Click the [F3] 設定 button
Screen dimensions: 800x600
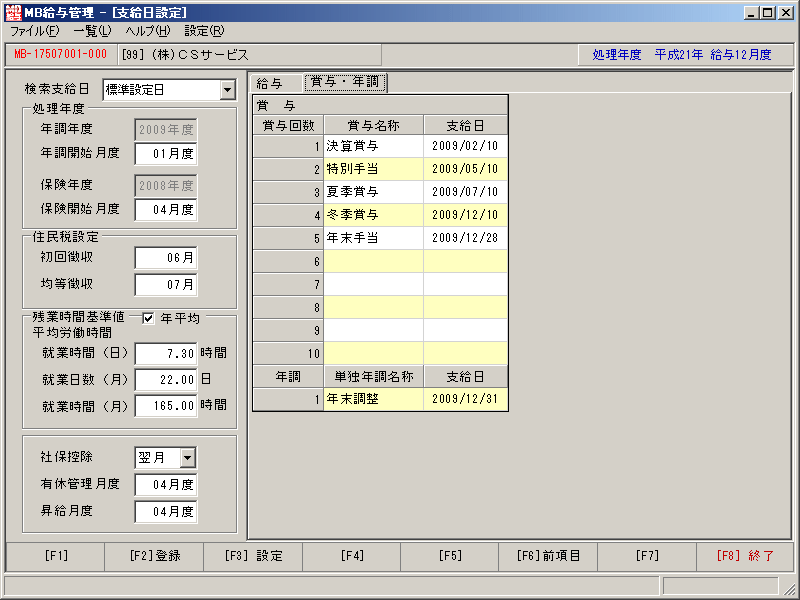coord(253,556)
